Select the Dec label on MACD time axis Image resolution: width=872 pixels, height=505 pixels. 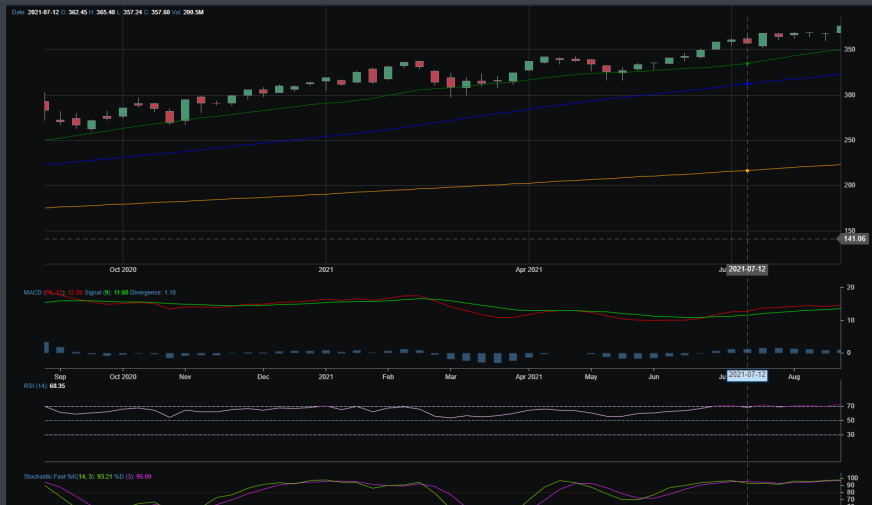point(263,378)
